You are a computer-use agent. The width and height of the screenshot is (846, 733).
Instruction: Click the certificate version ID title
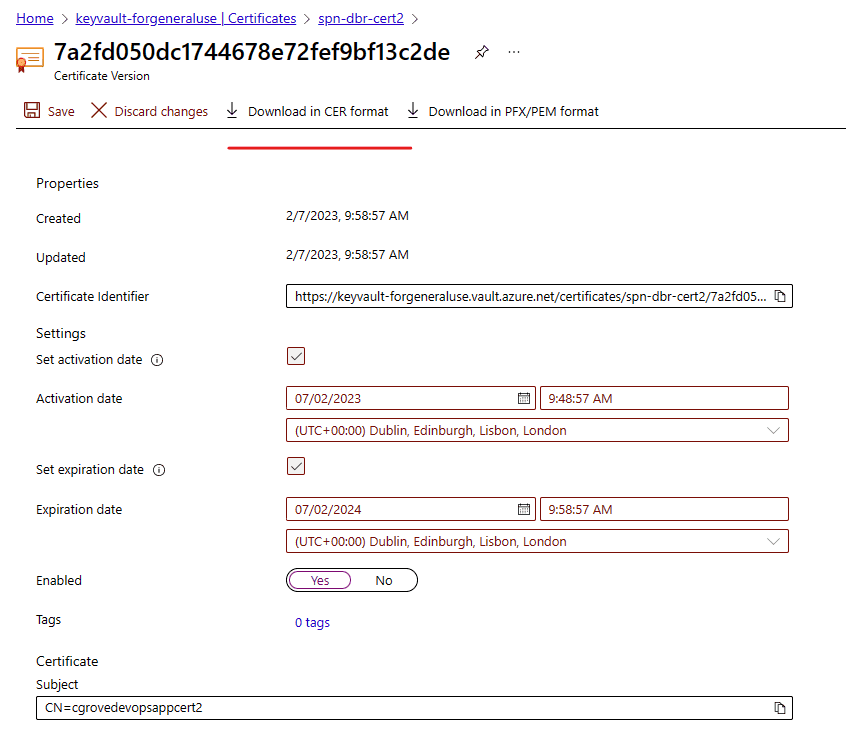tap(252, 52)
